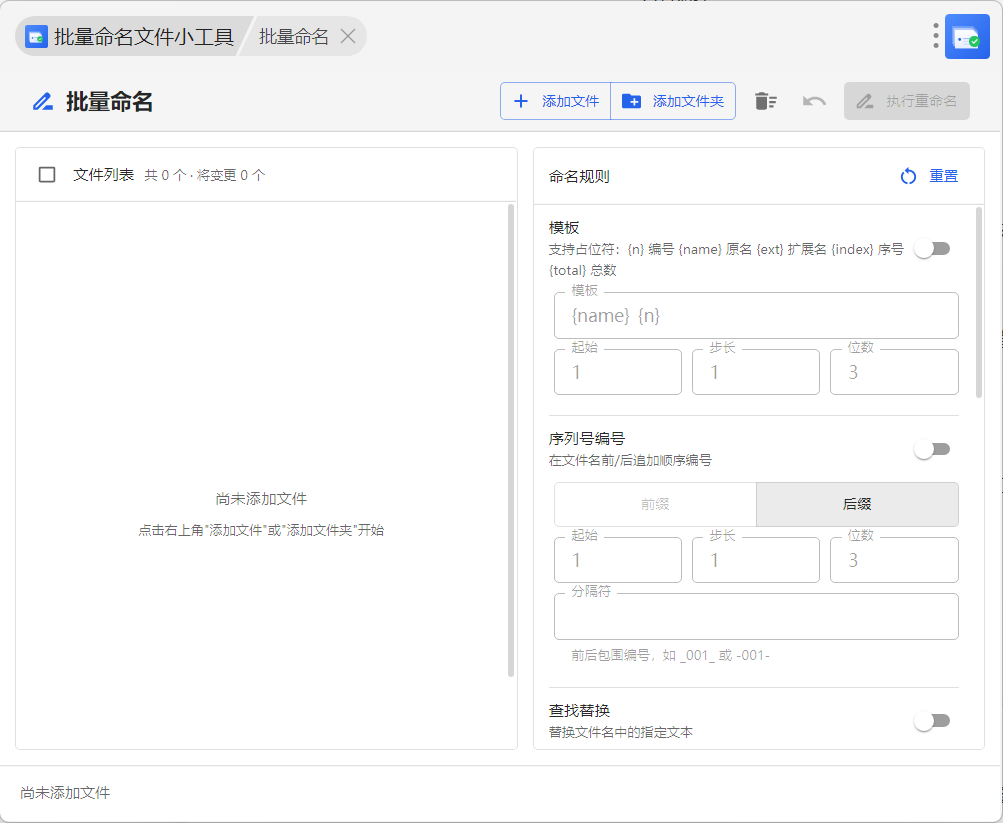Enable the 查找替换 toggle

click(933, 721)
